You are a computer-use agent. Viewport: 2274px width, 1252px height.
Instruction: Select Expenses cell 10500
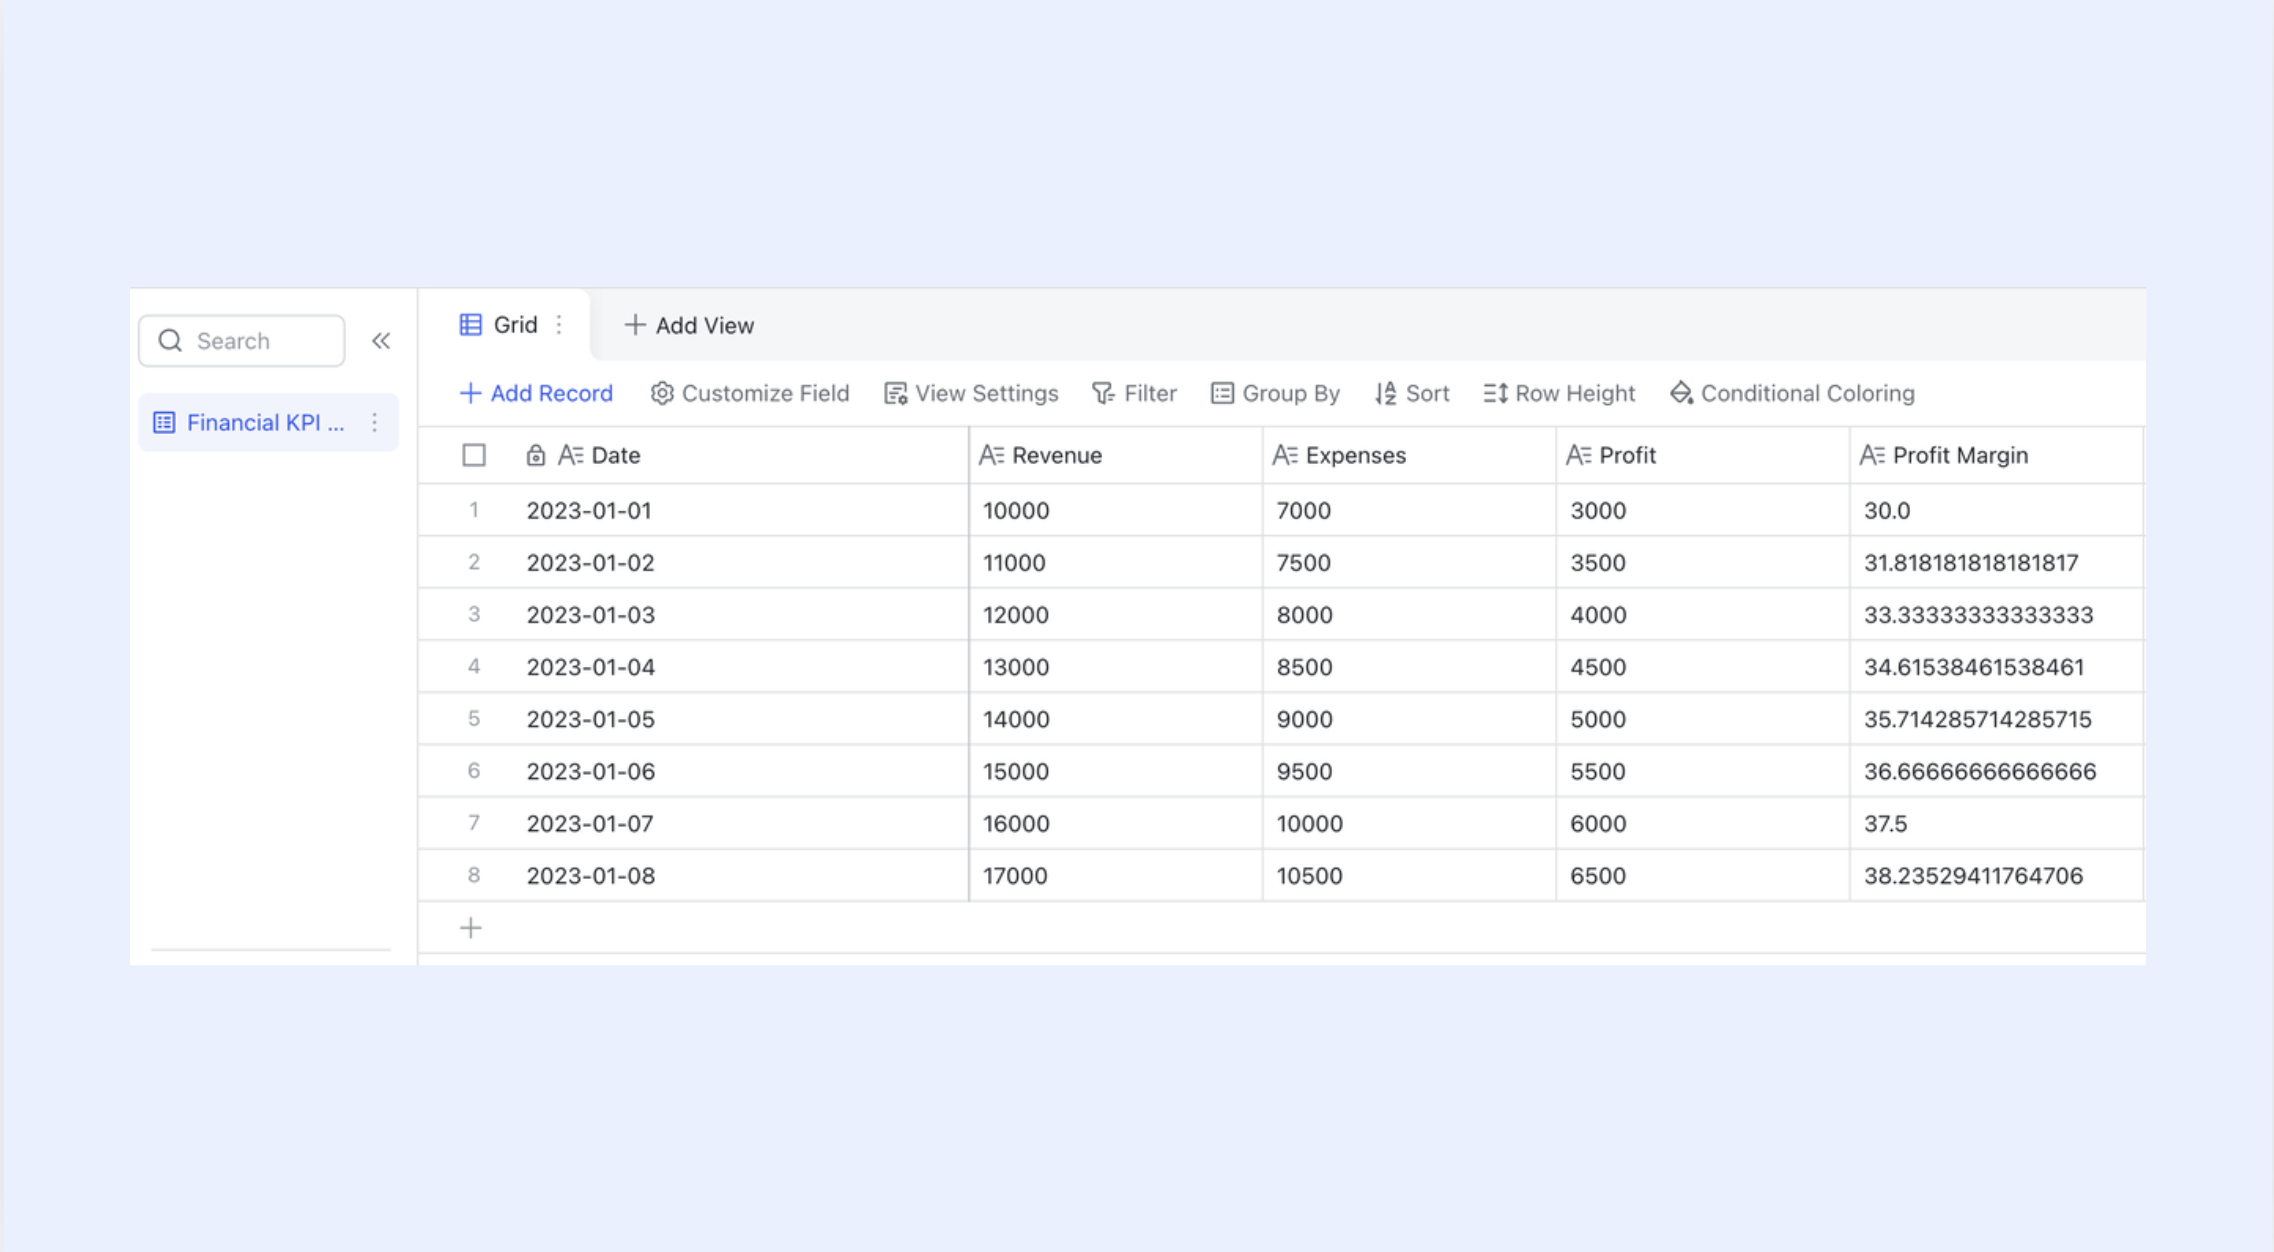[1409, 875]
